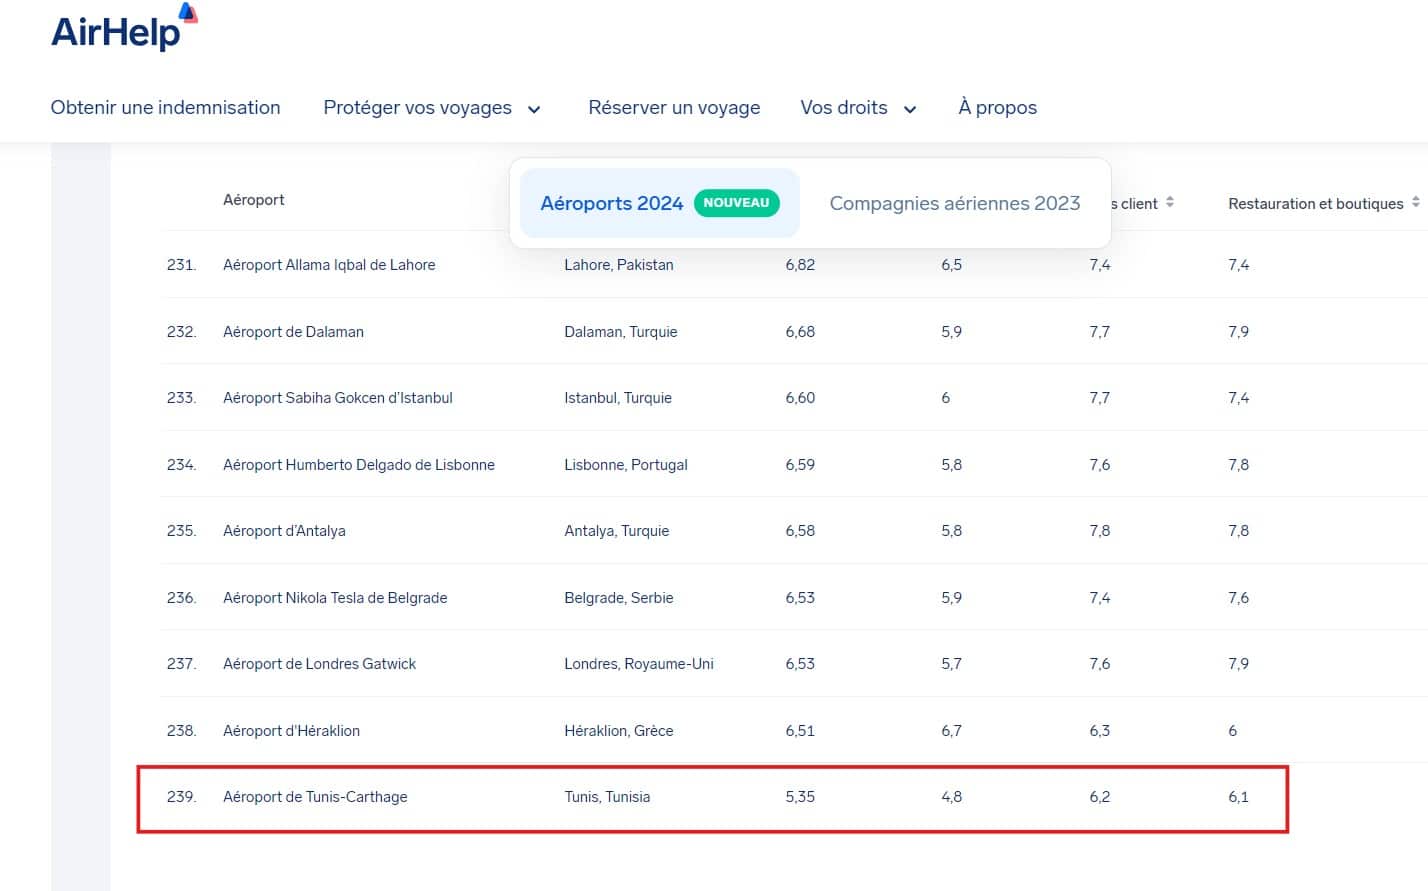The width and height of the screenshot is (1428, 891).
Task: Click Aéroport Nikola Tesla de Belgrade
Action: [334, 597]
